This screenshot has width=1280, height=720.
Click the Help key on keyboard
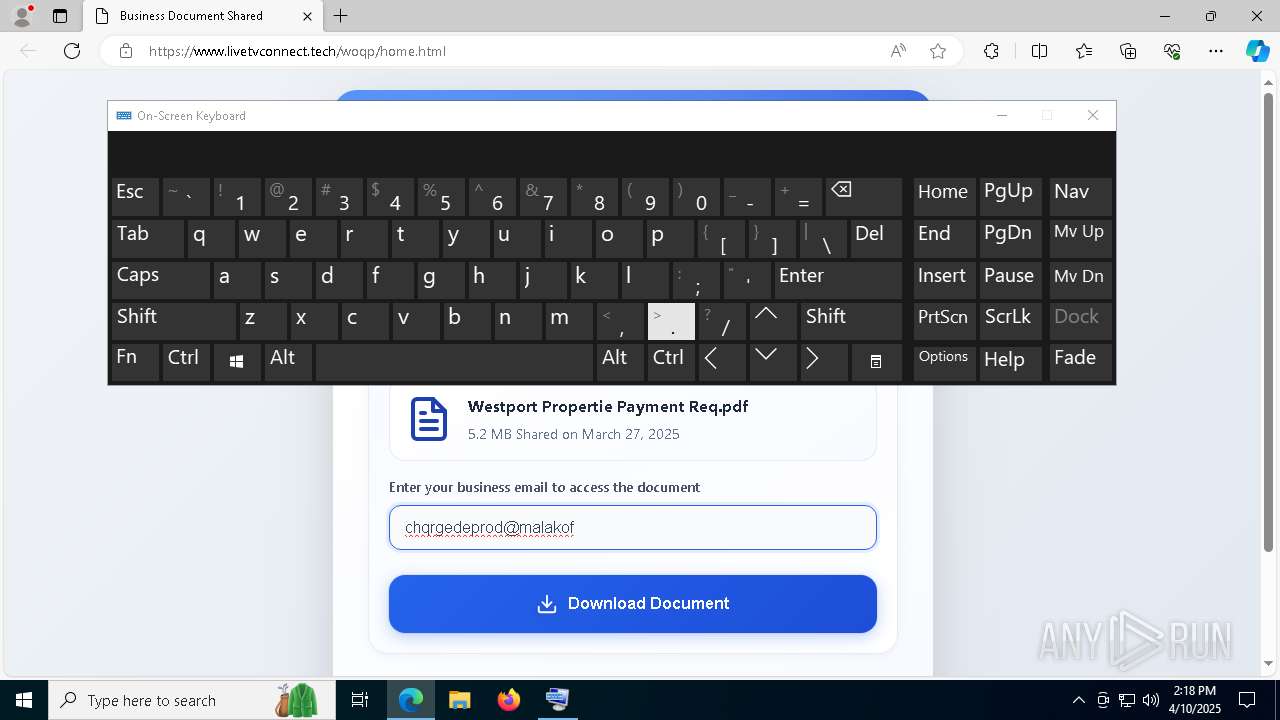pyautogui.click(x=1011, y=362)
